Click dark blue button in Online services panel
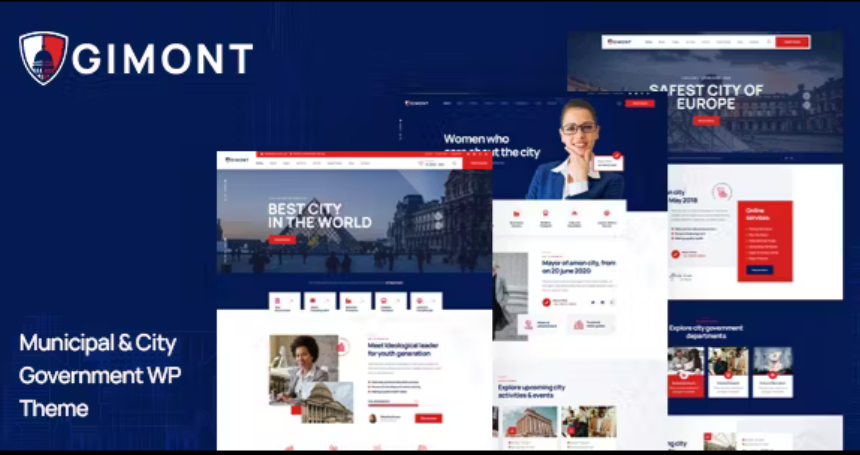Viewport: 860px width, 455px height. coord(760,270)
